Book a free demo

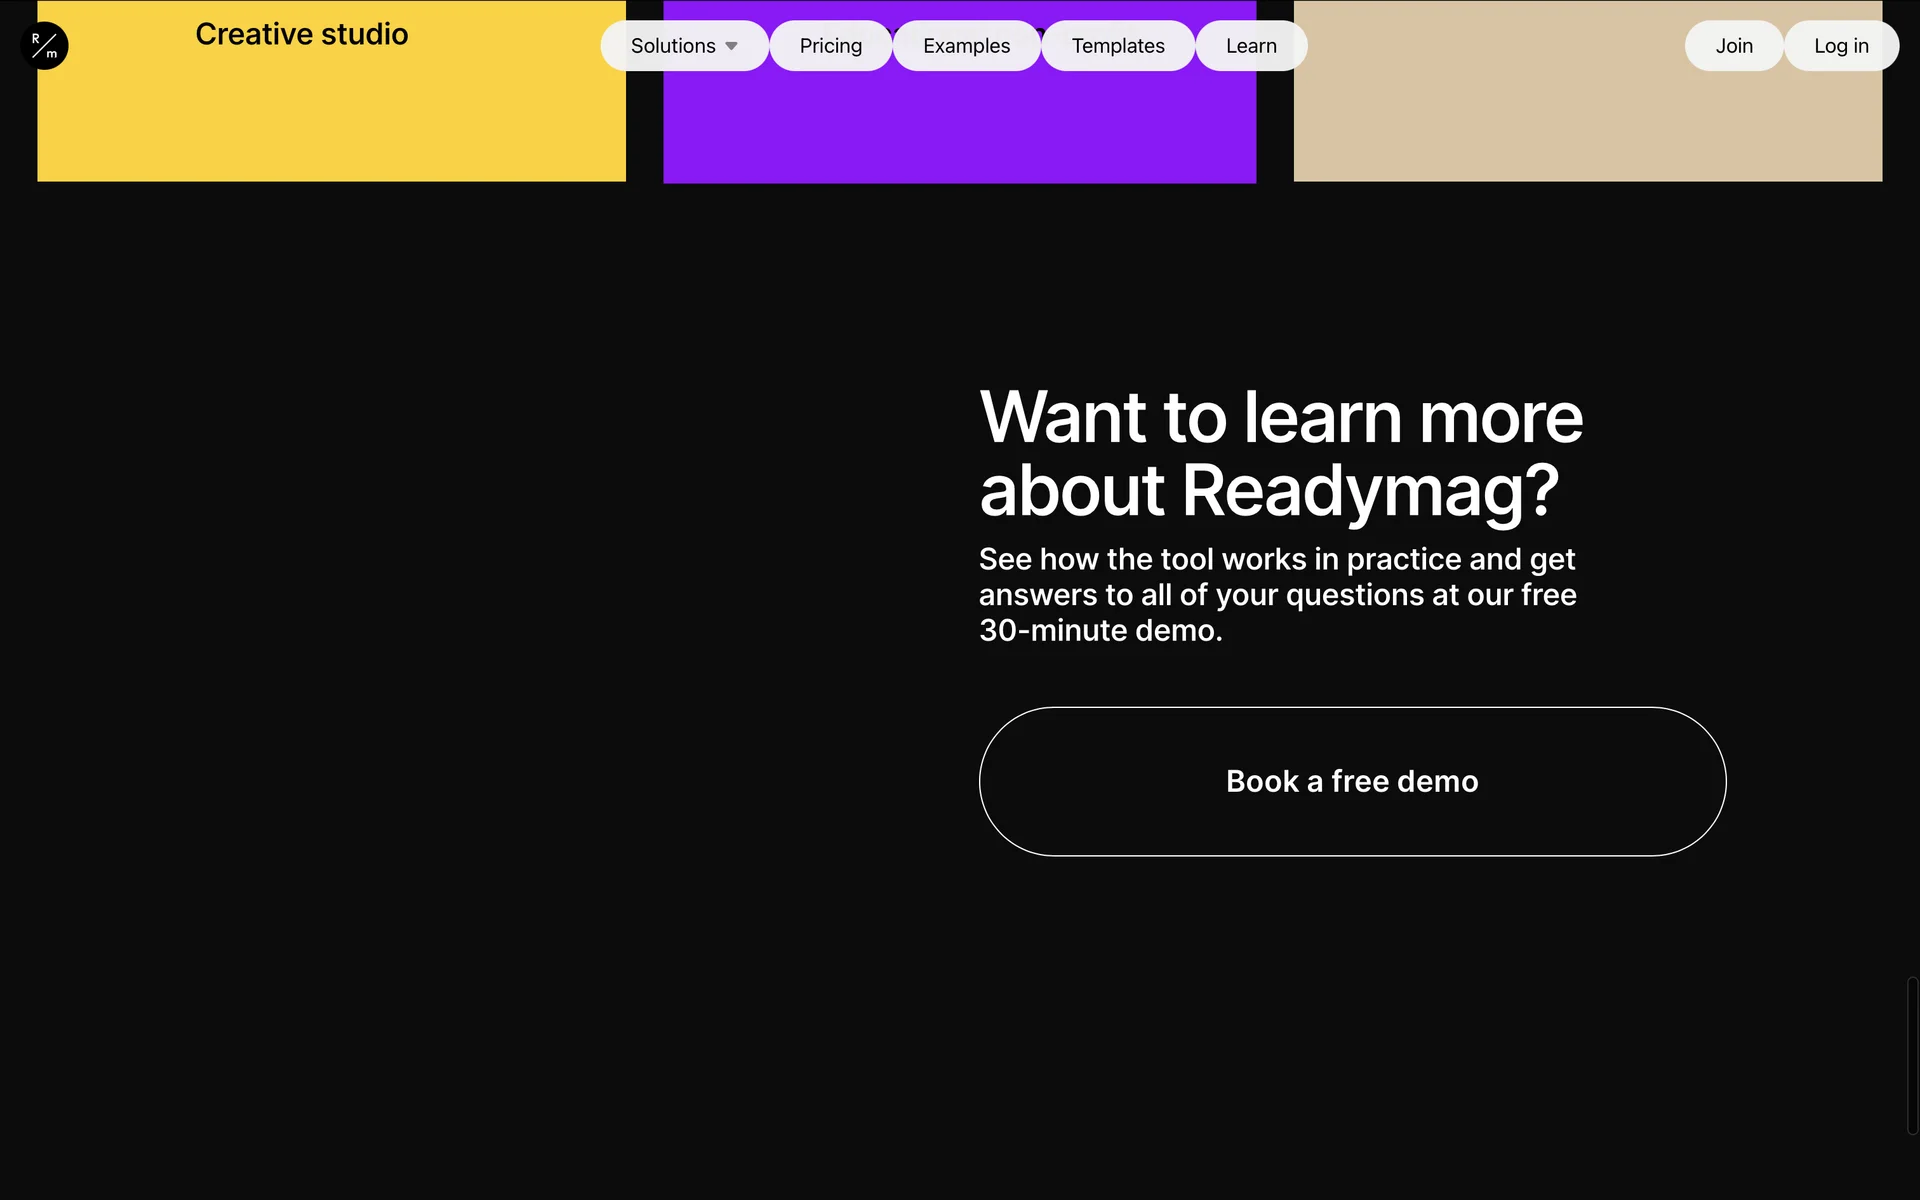tap(1352, 781)
